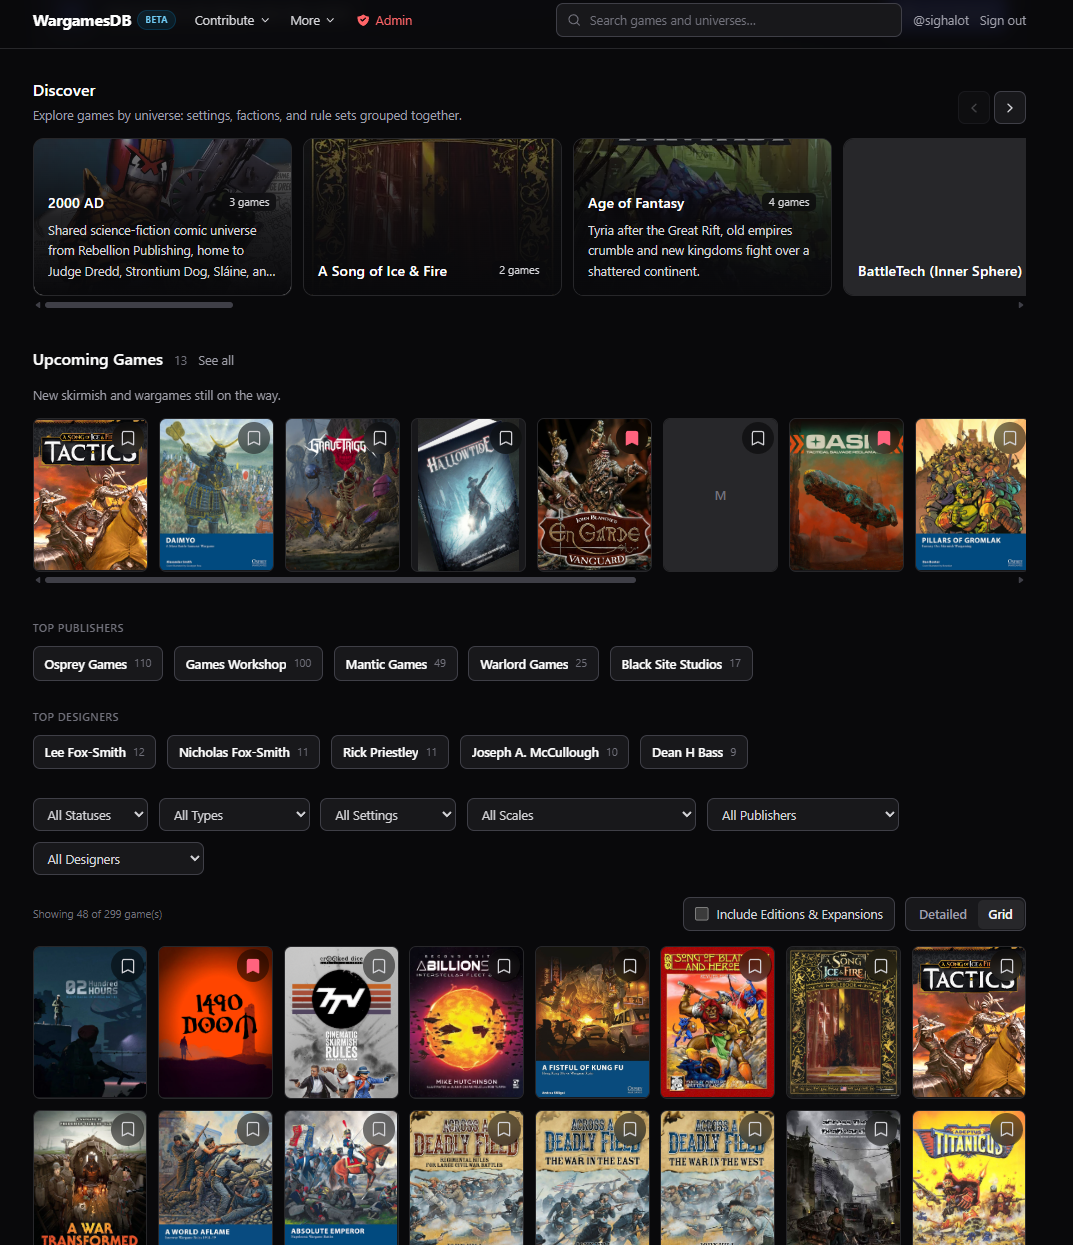Open the Admin page
The height and width of the screenshot is (1245, 1073).
click(x=384, y=20)
